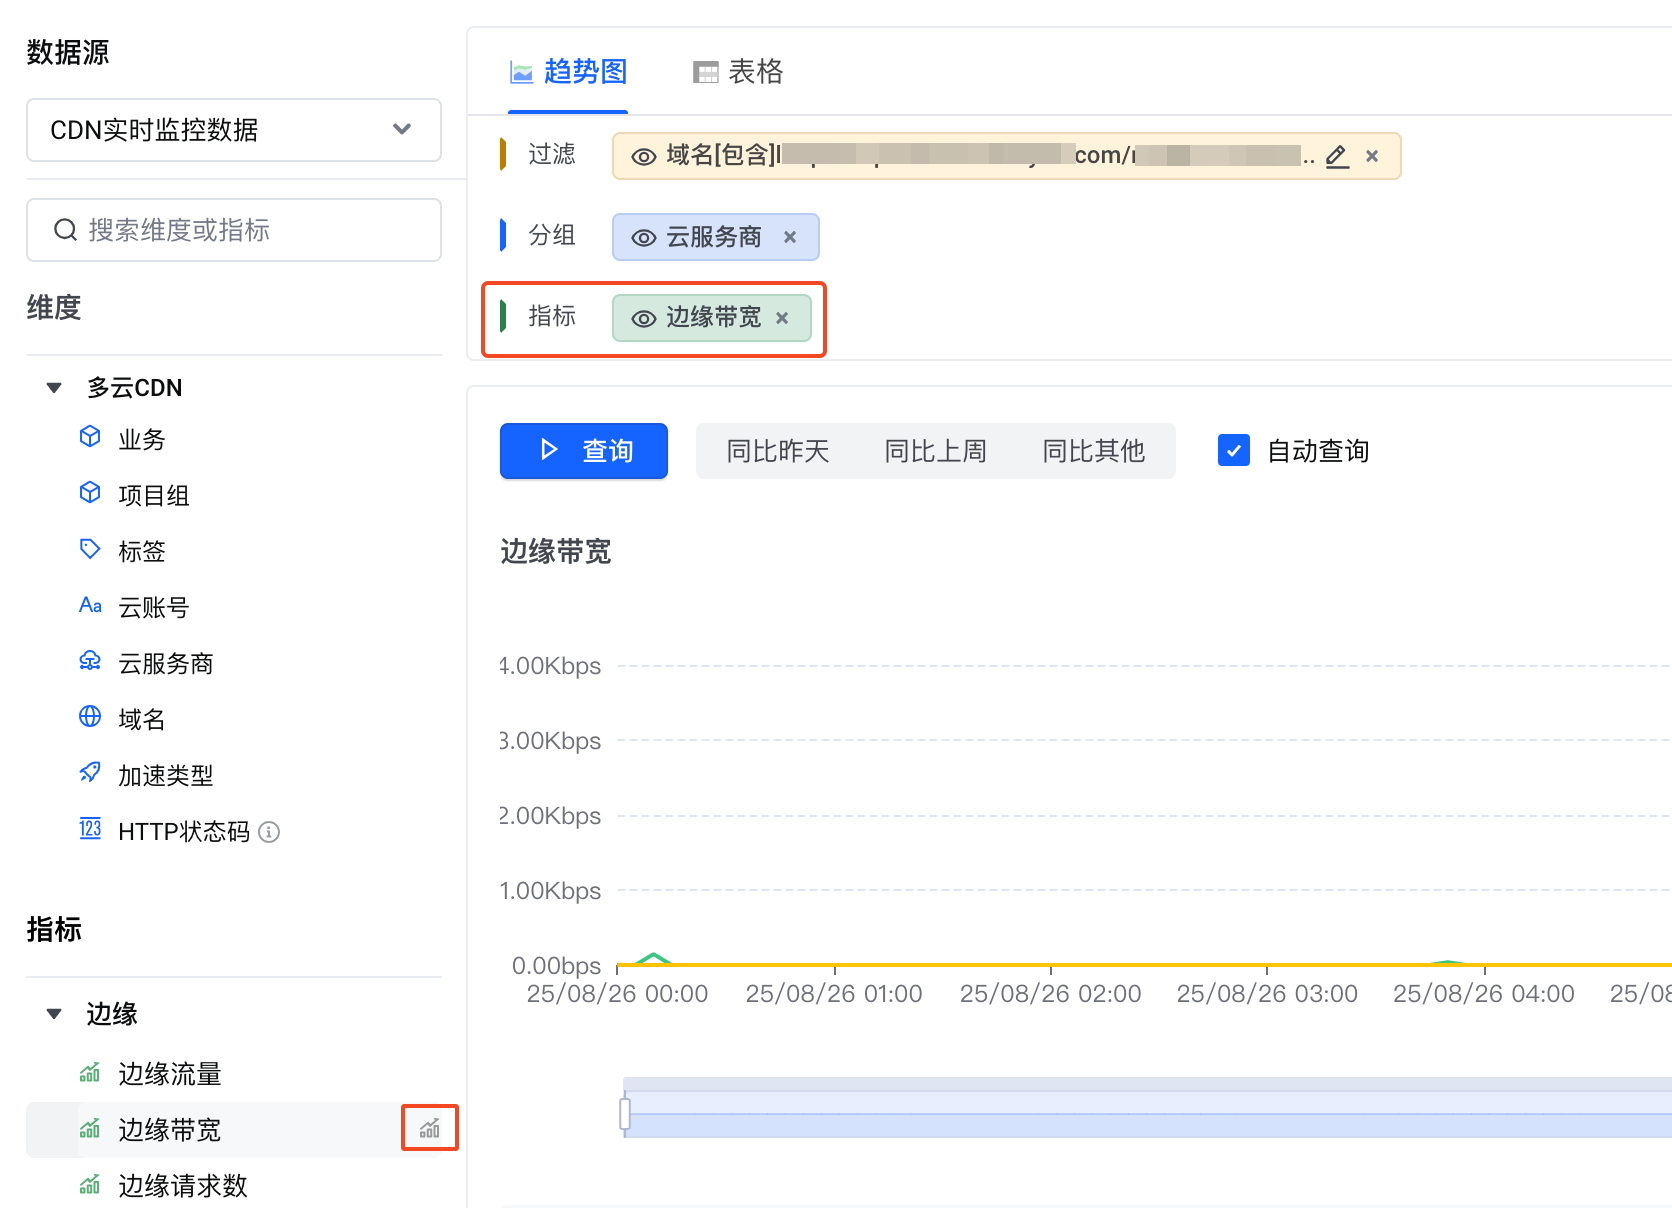
Task: Remove the 云服务商 group tag
Action: tap(790, 237)
